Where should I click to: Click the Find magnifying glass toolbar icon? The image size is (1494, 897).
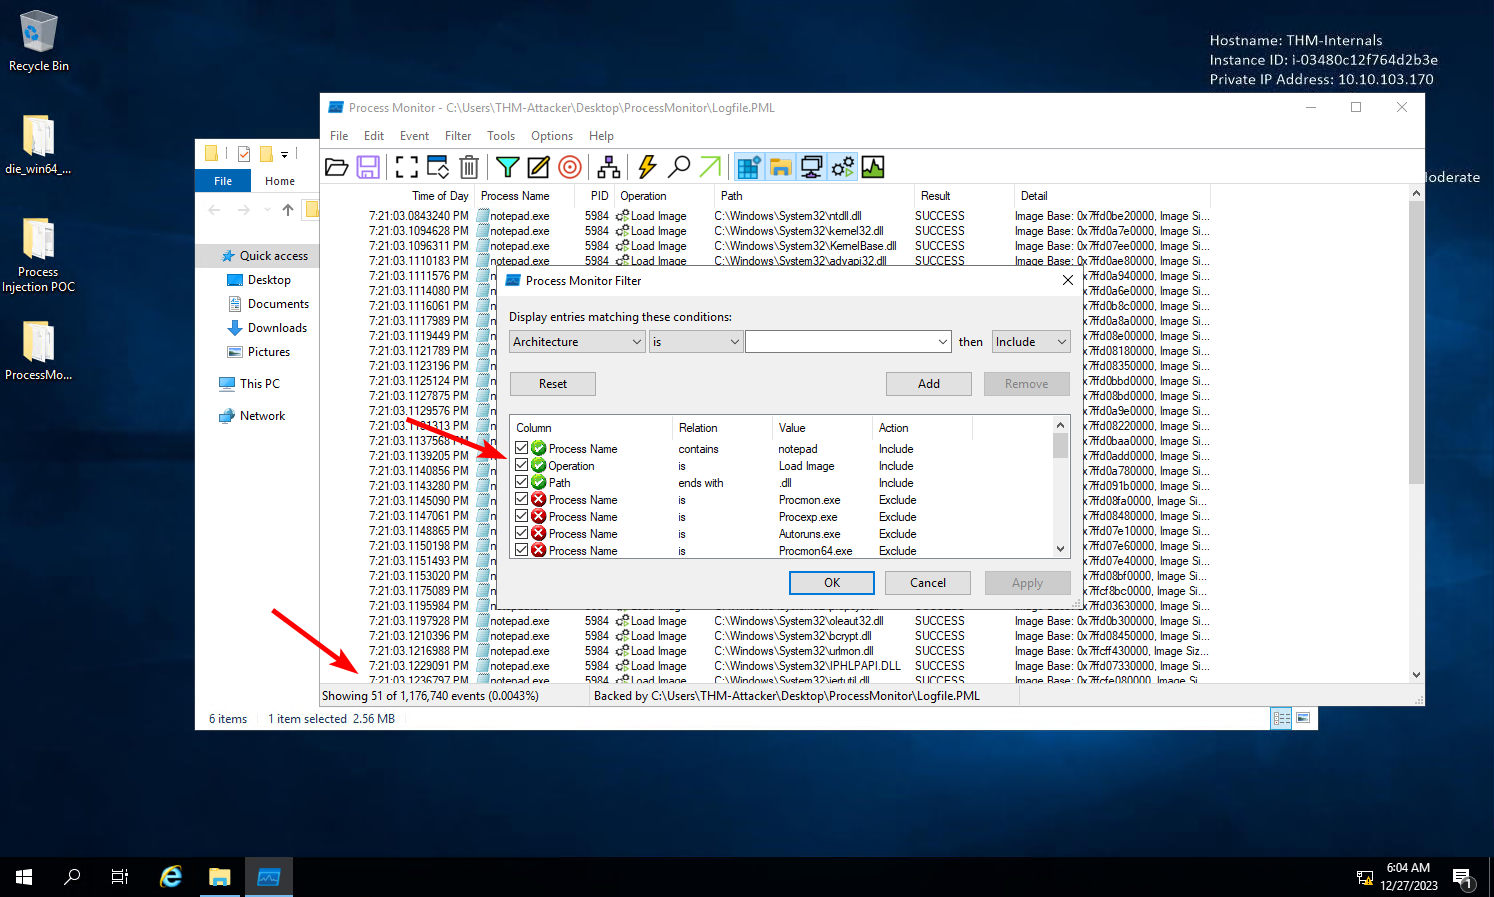pos(679,167)
